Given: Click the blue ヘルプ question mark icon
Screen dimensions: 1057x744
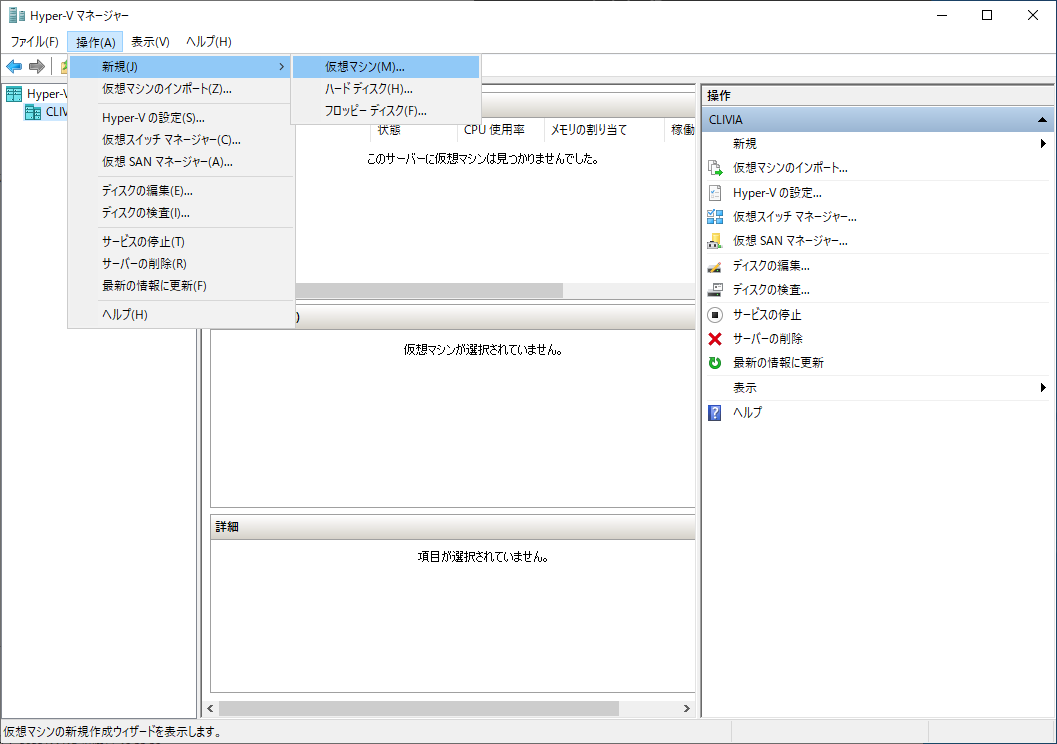Looking at the screenshot, I should [715, 412].
